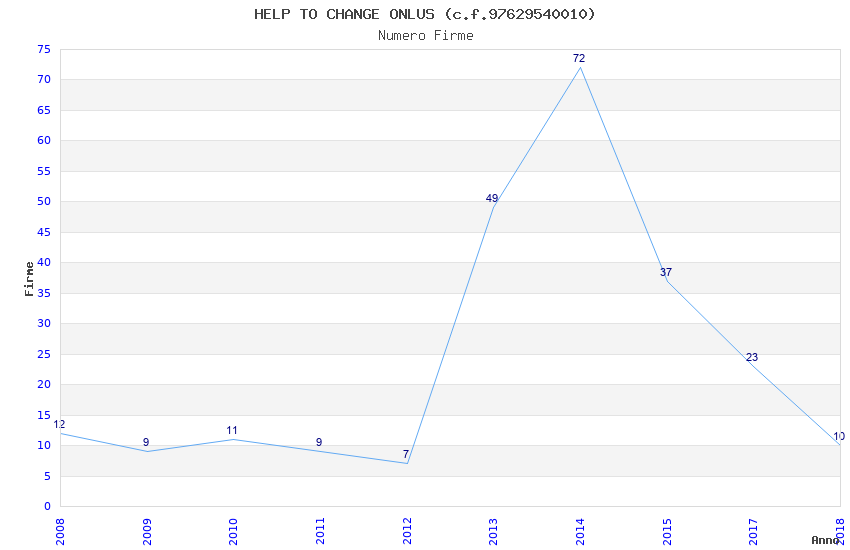Click the y-axis value 35

click(44, 293)
